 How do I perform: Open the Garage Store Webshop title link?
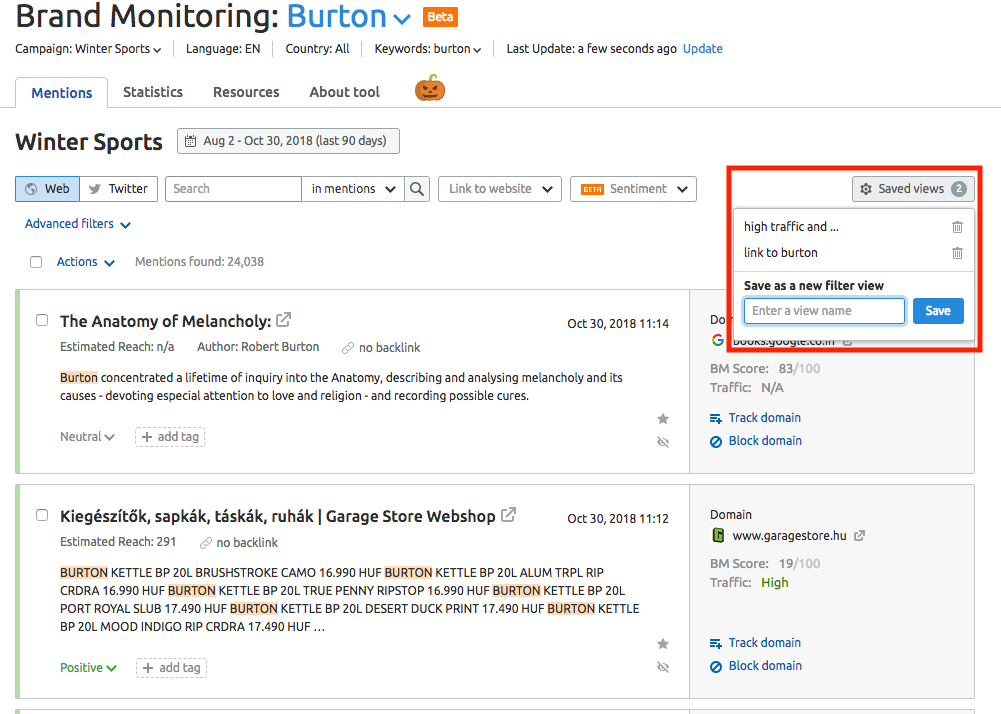pos(278,516)
